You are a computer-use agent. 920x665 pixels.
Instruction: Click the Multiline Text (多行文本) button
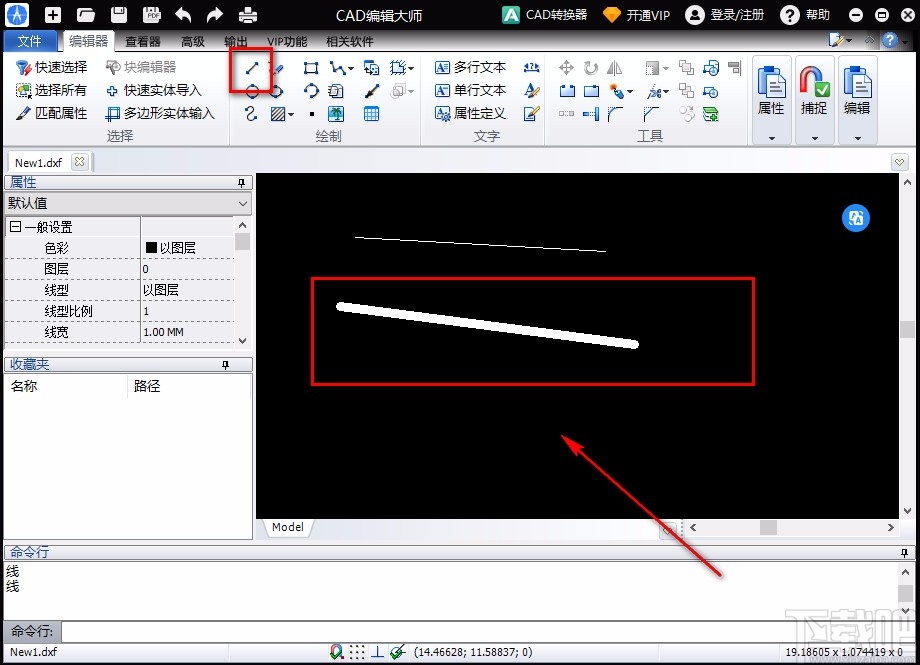(x=471, y=67)
